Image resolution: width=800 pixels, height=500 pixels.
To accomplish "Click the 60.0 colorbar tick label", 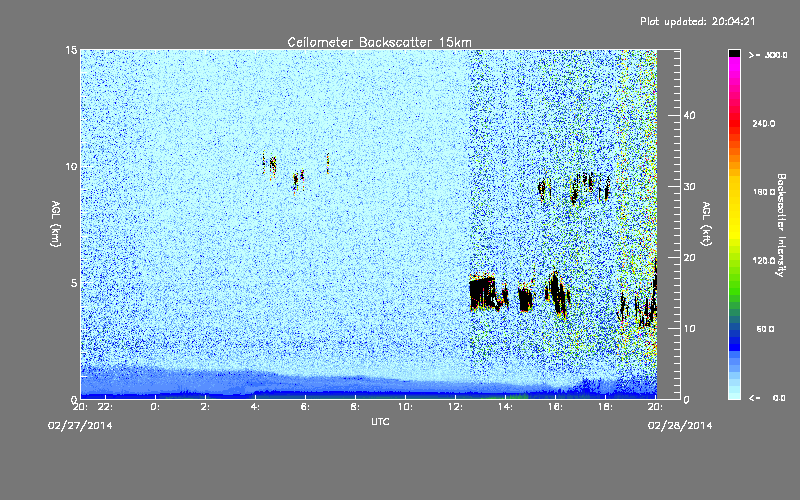I will pos(765,329).
